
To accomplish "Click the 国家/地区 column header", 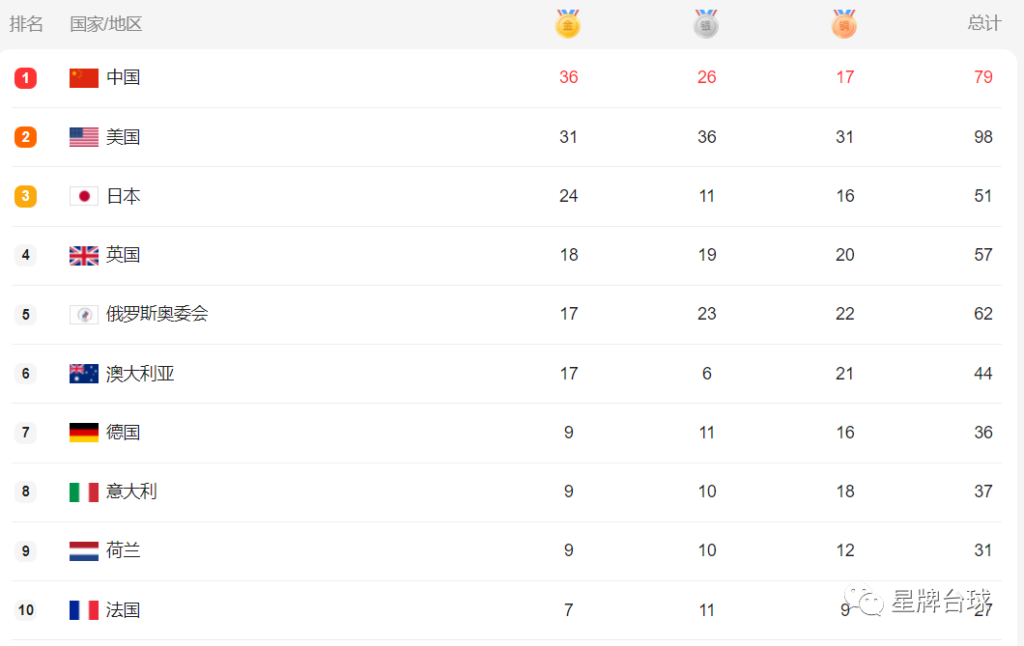I will (106, 24).
